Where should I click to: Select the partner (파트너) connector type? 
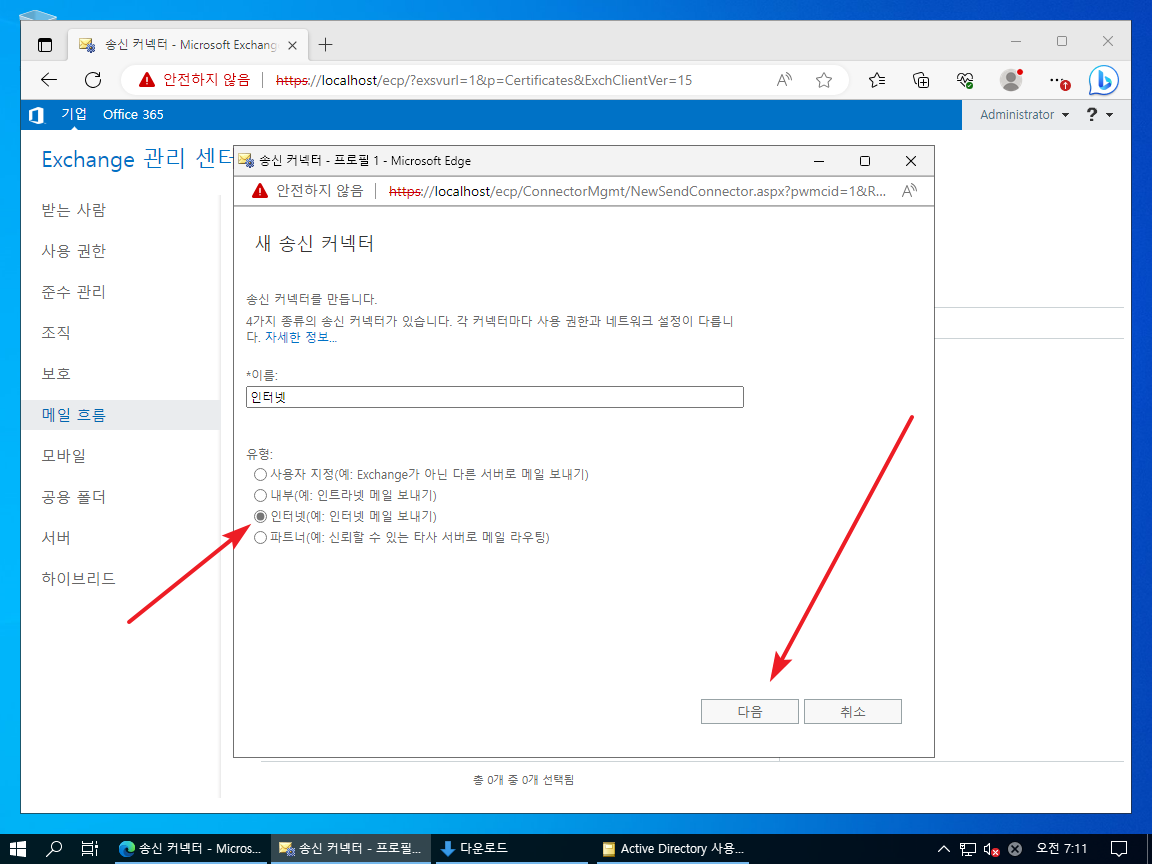(x=260, y=538)
